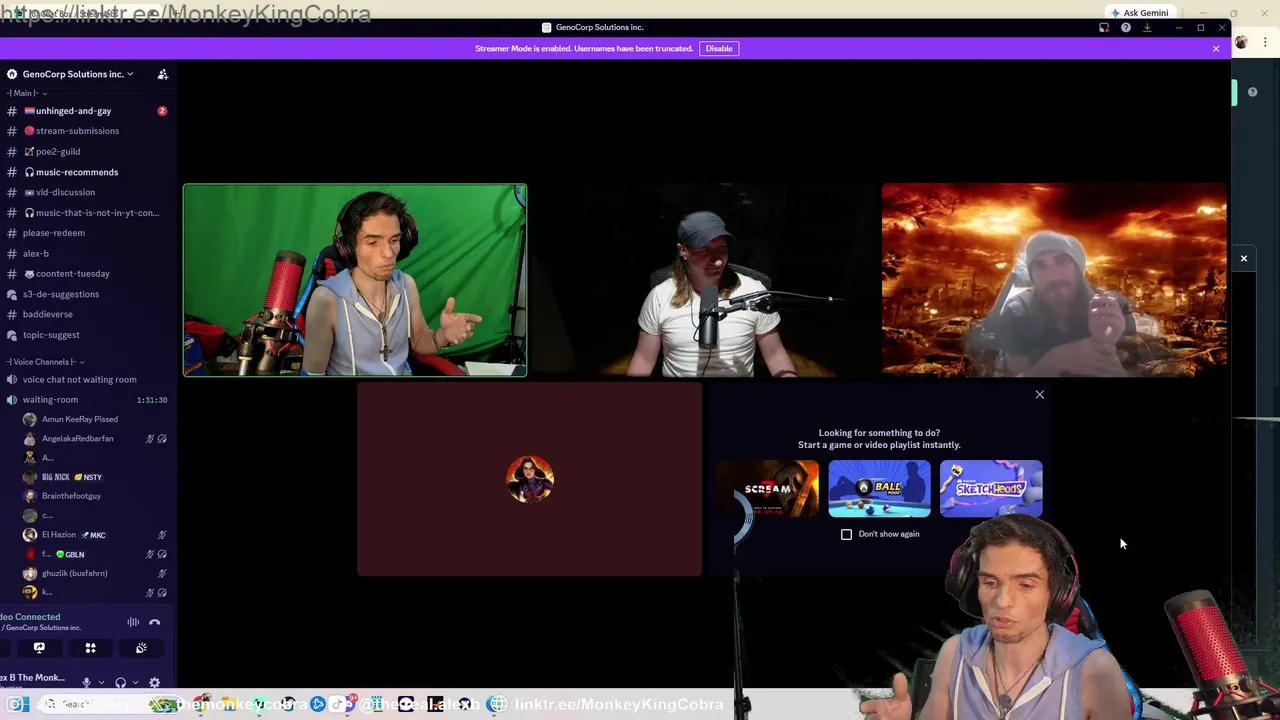Check the Don't show again checkbox
The image size is (1280, 720).
point(847,534)
